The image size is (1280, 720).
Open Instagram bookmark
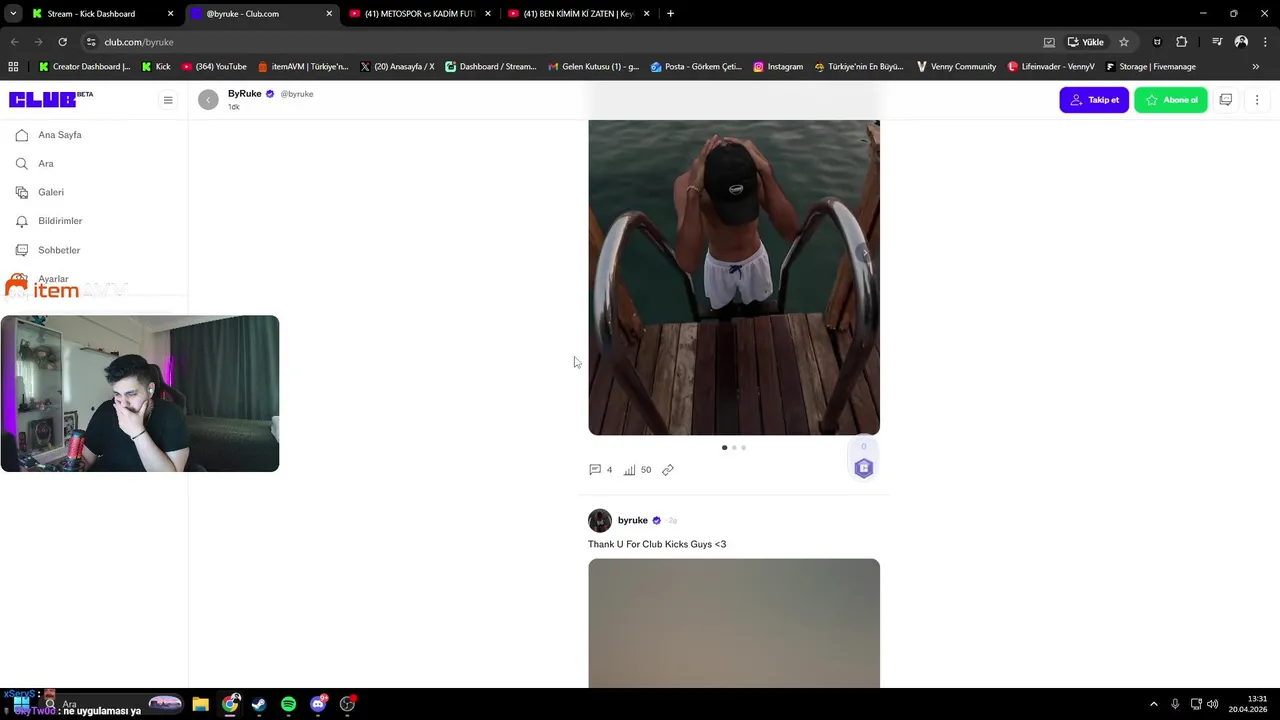[x=778, y=66]
